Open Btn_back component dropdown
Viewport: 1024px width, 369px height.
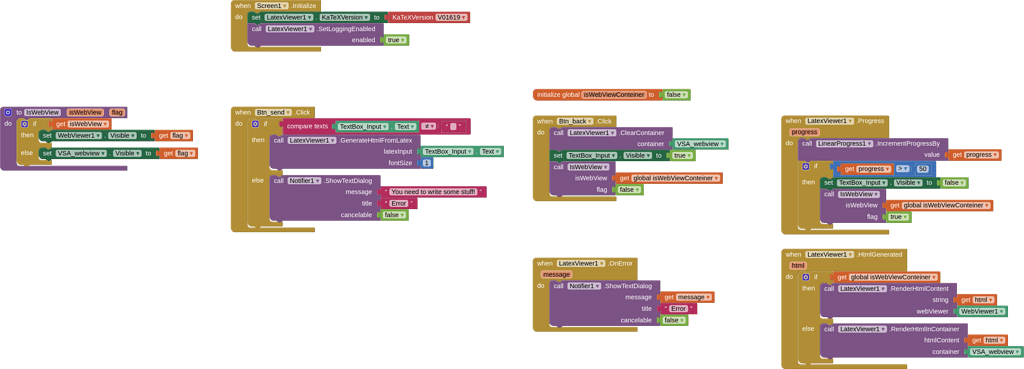[x=575, y=121]
